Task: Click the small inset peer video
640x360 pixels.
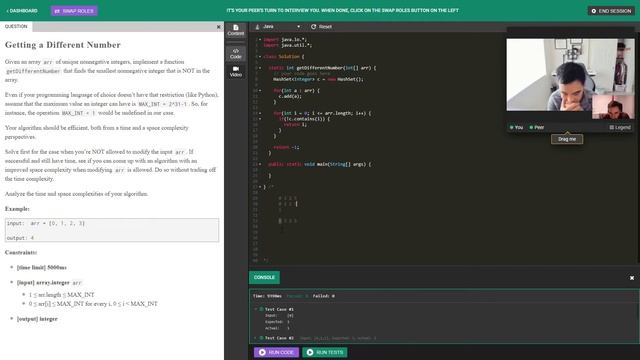Action: (x=613, y=107)
